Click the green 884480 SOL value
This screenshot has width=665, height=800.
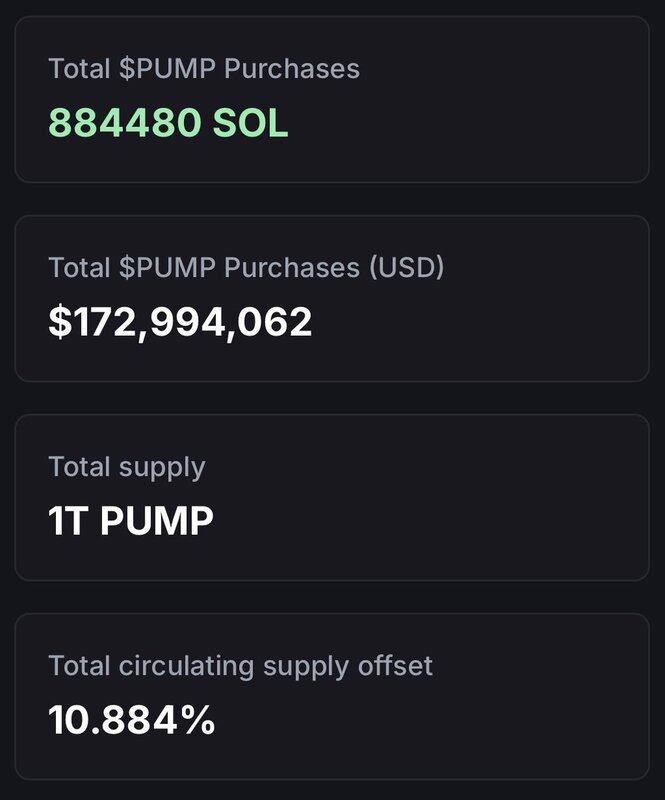168,123
